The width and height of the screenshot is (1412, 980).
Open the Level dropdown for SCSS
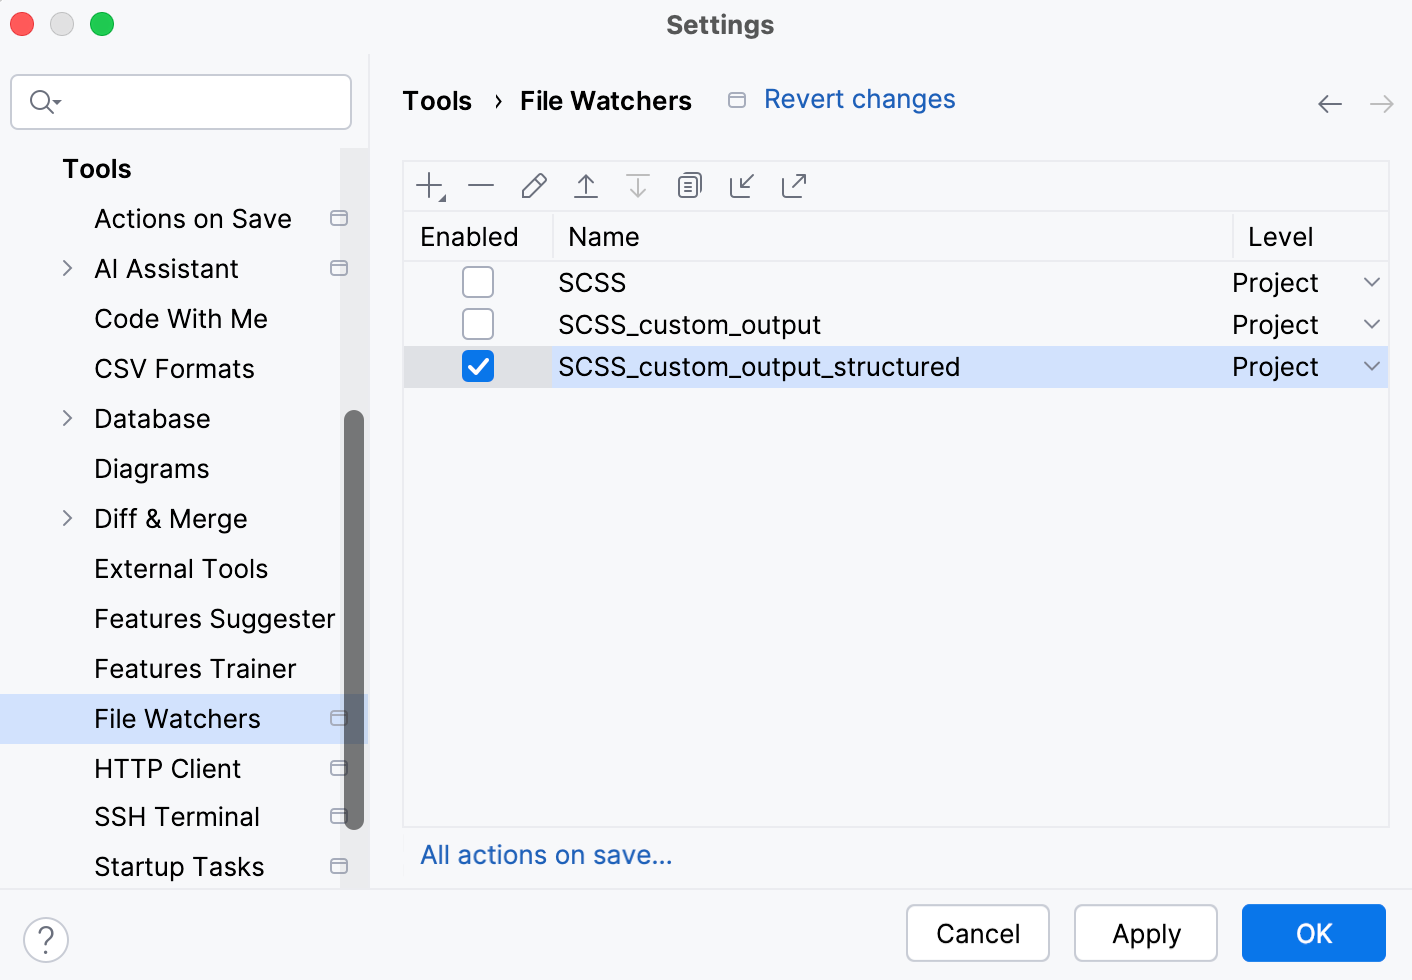pos(1370,282)
